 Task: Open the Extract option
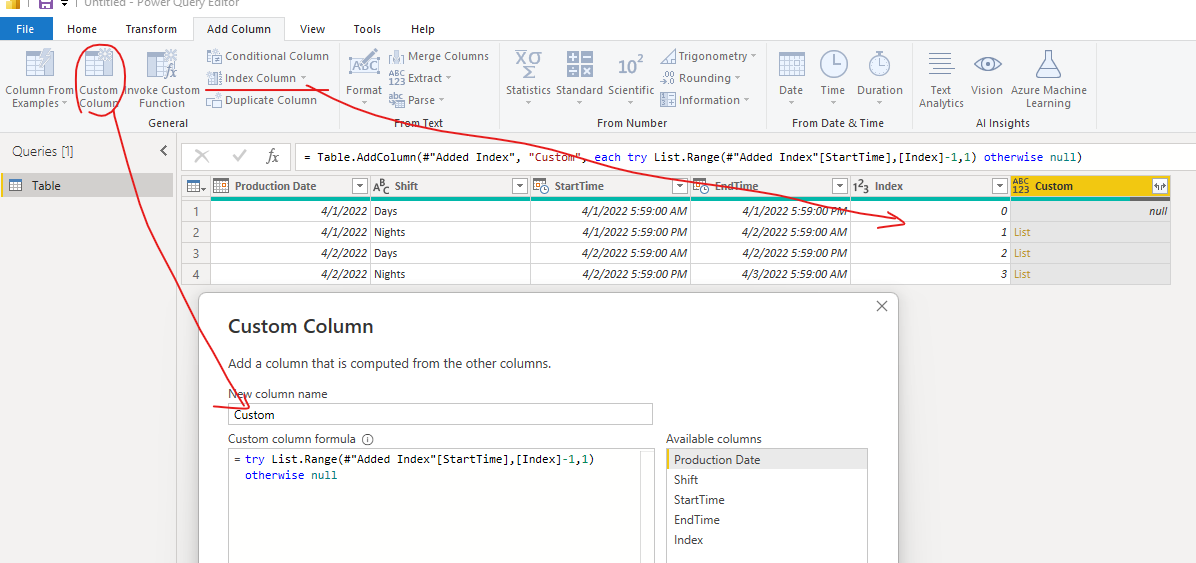tap(420, 78)
